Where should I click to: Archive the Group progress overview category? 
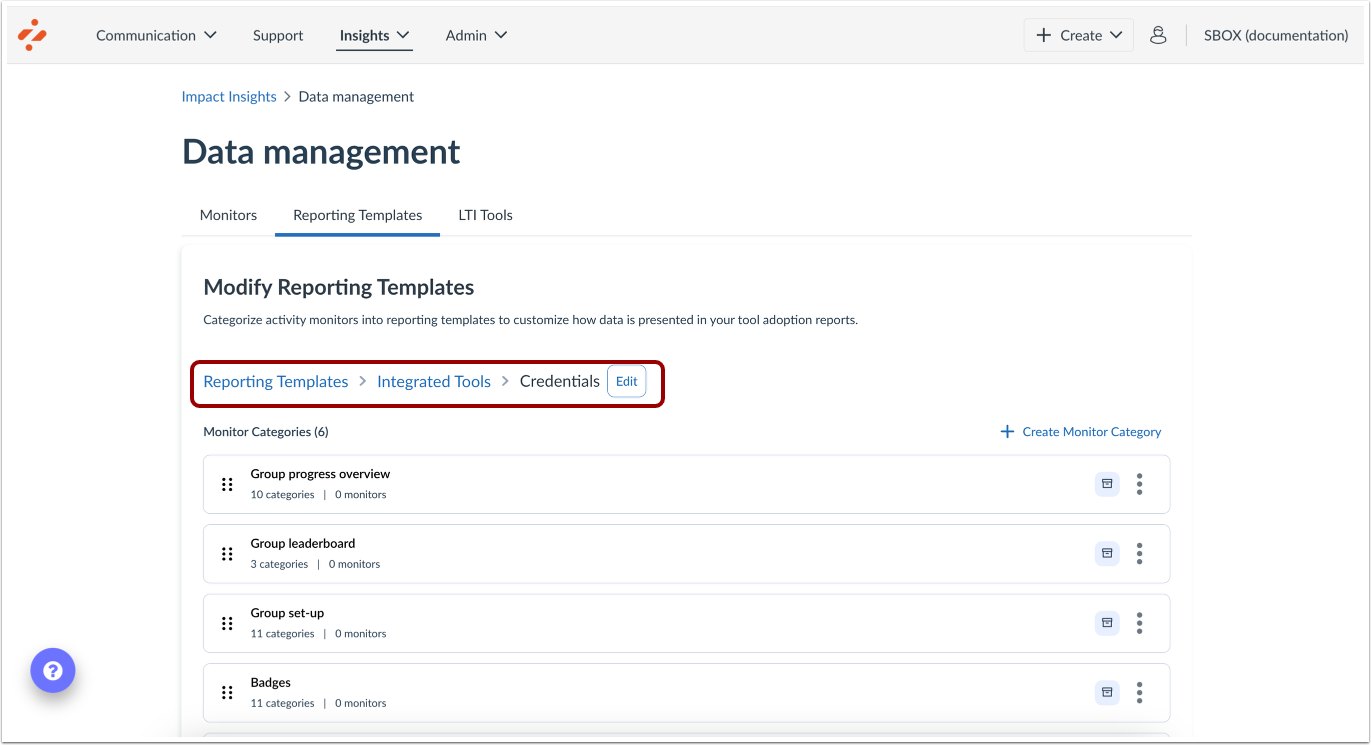1107,483
